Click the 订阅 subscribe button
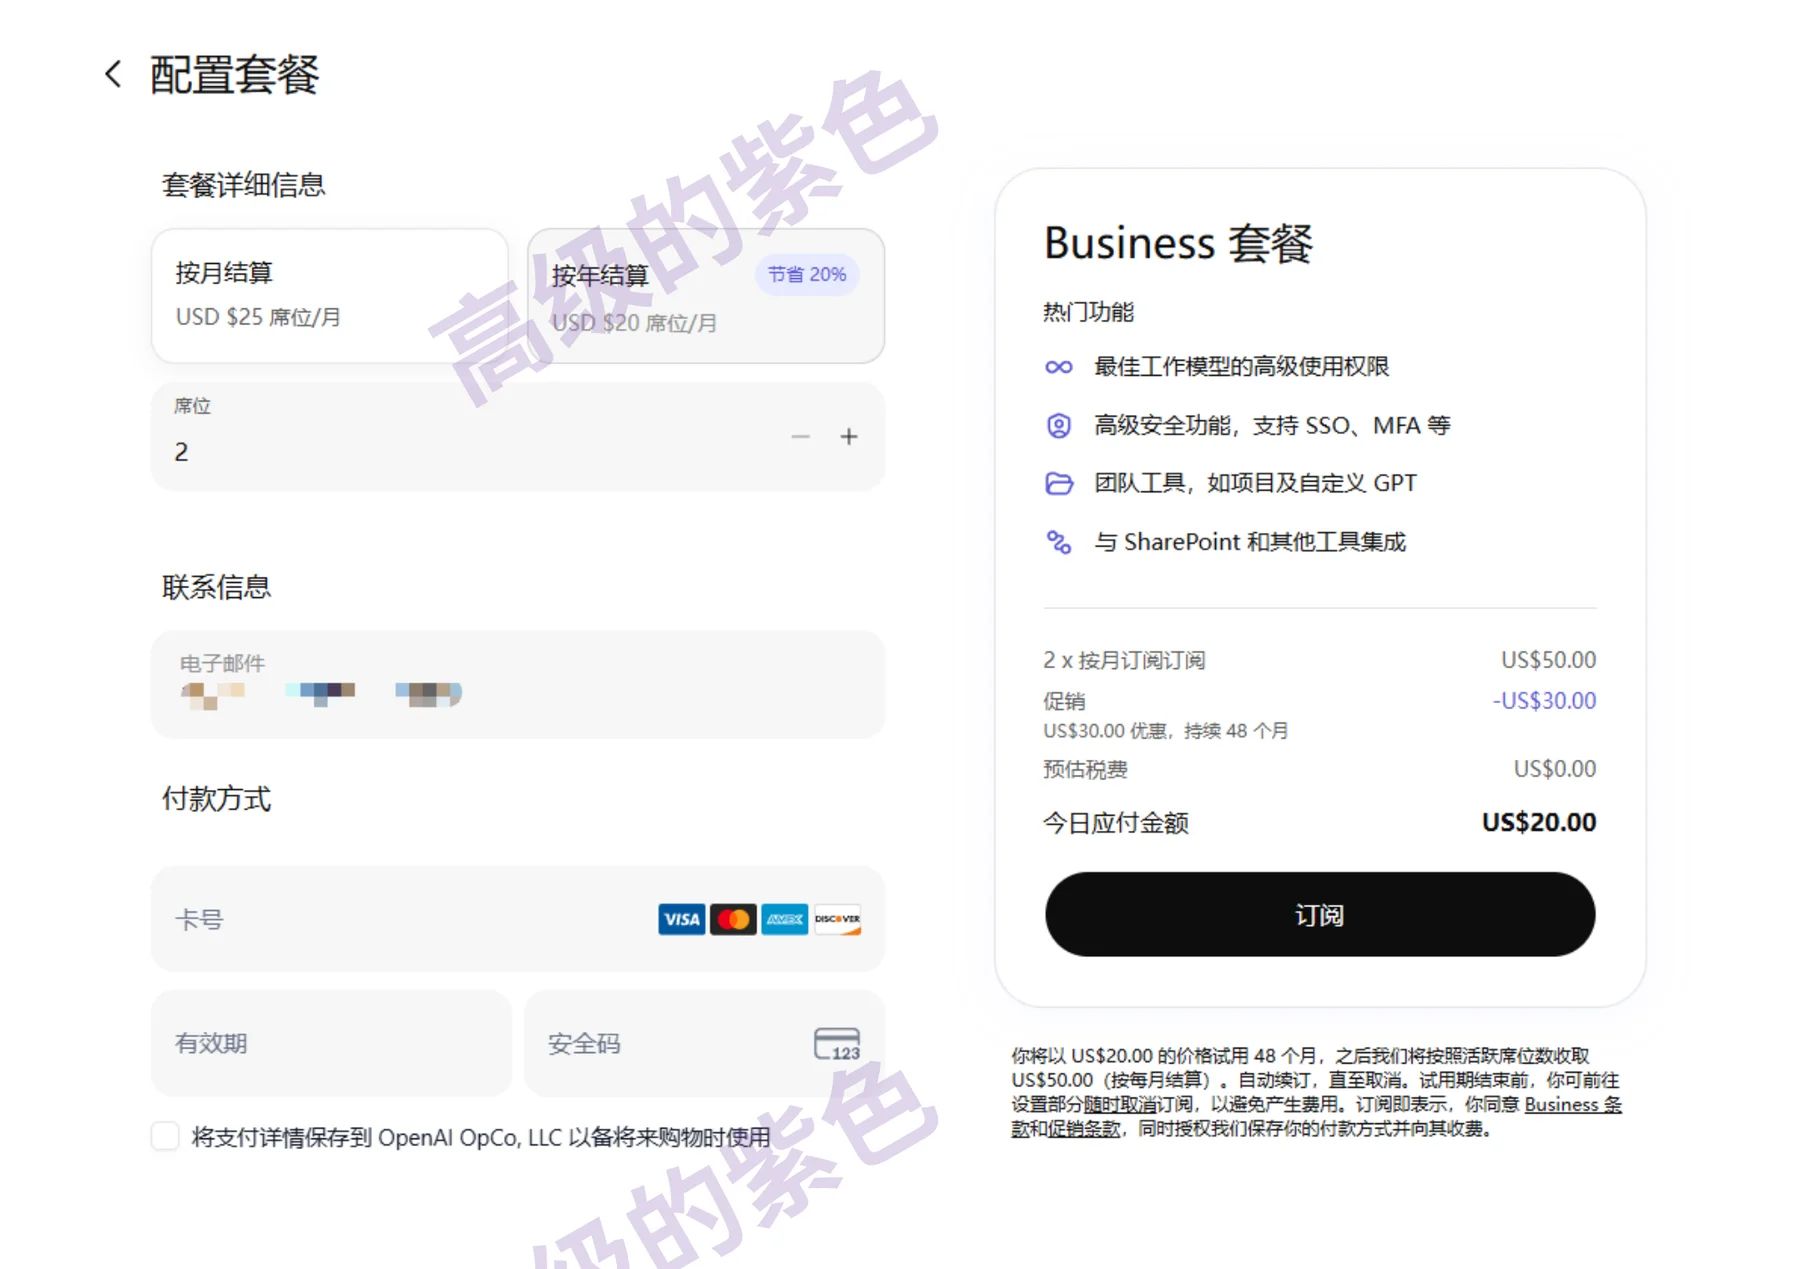Viewport: 1800px width, 1269px height. tap(1320, 915)
